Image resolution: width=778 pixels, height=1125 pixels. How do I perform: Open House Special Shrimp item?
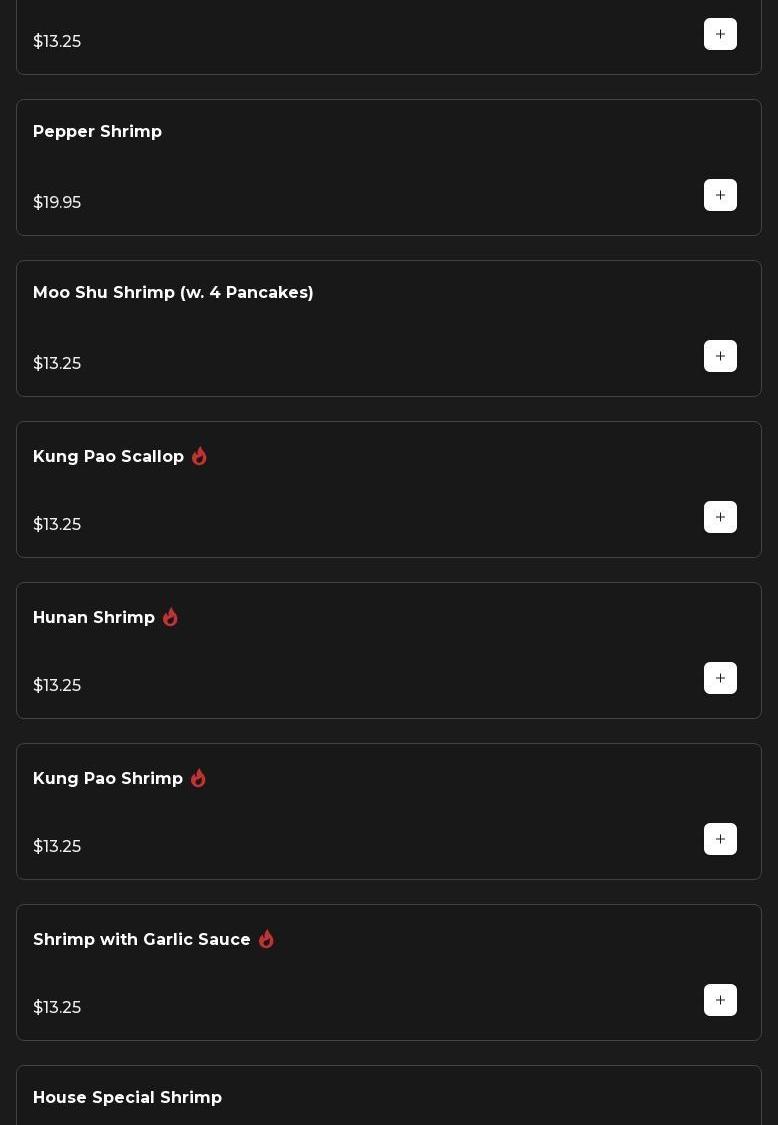(x=127, y=1098)
